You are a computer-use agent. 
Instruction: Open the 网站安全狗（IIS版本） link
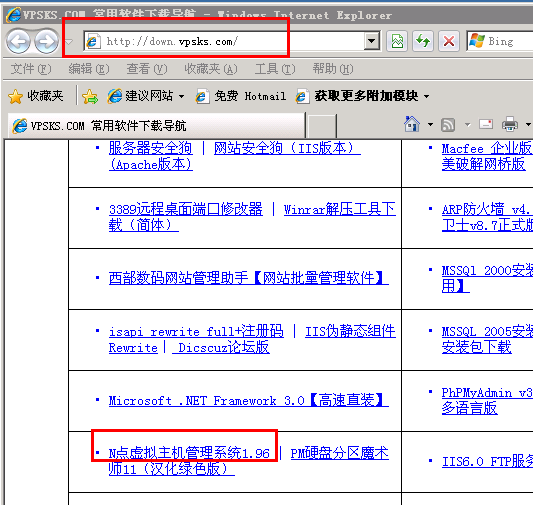[287, 148]
